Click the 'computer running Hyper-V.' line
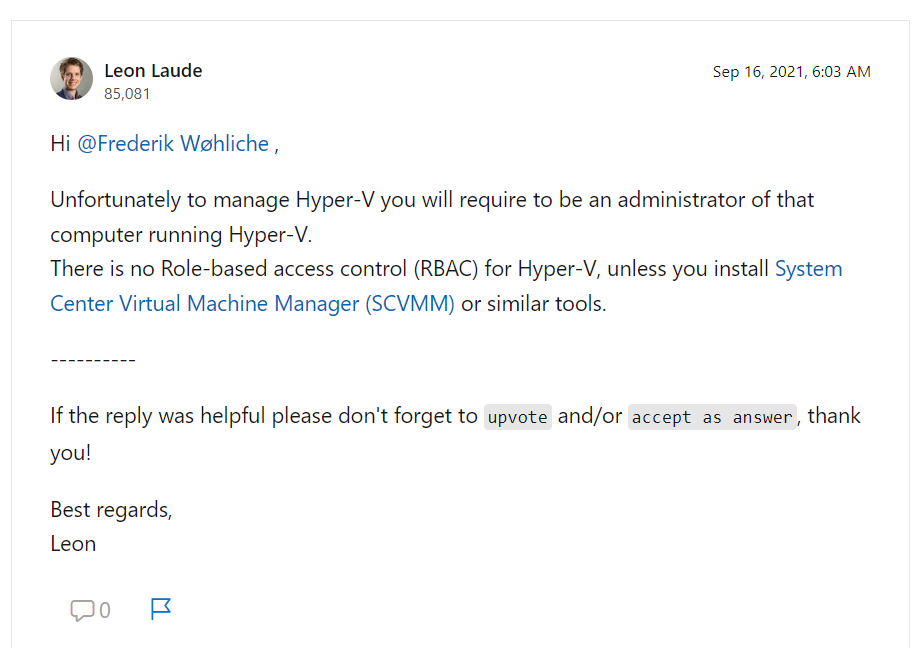Viewport: 916px width, 648px height. click(181, 235)
